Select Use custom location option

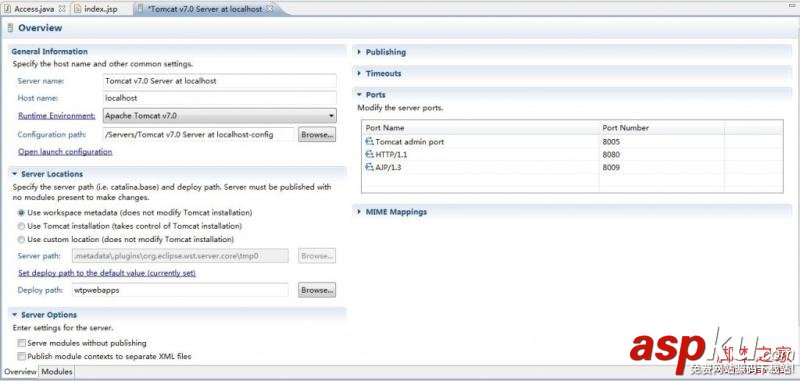tap(21, 239)
